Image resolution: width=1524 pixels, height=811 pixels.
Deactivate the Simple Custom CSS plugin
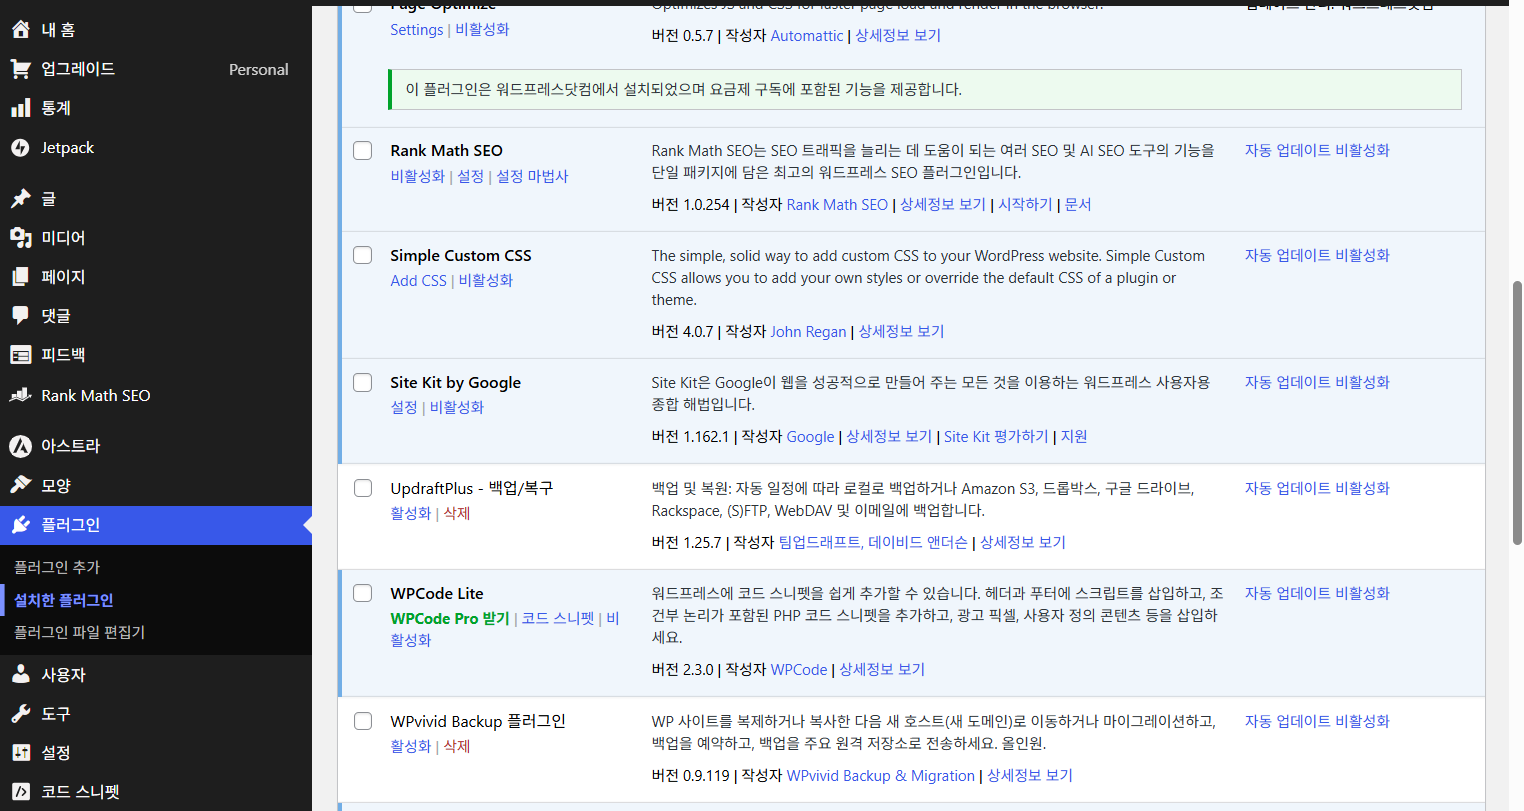pos(486,281)
